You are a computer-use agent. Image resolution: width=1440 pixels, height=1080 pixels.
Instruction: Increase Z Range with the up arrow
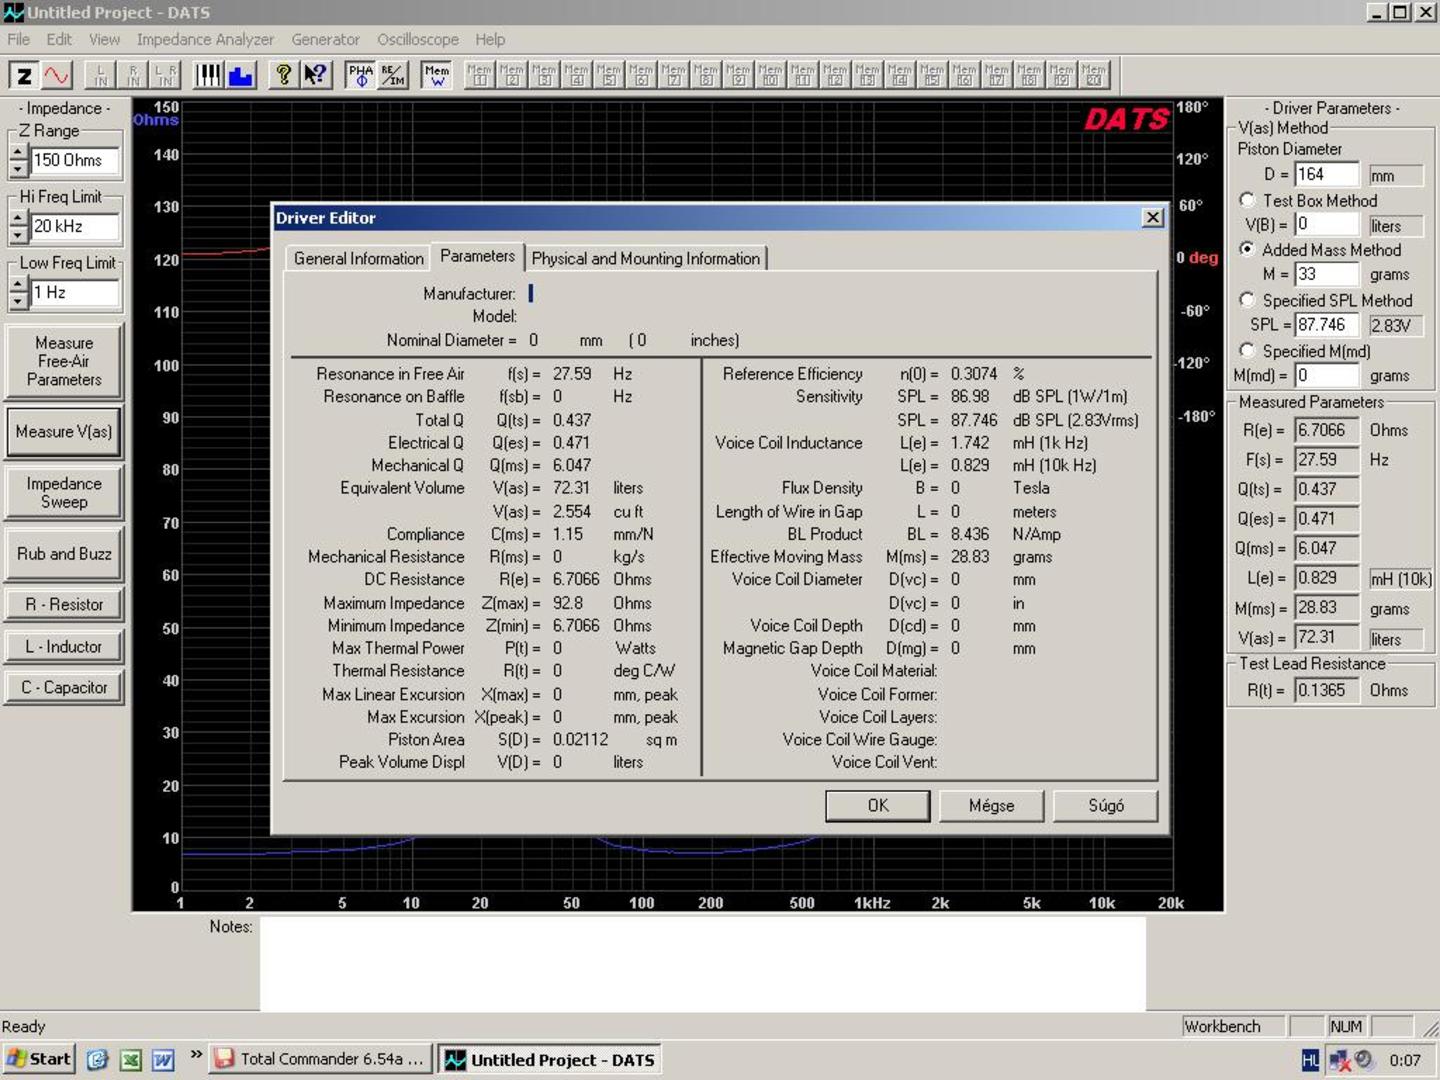pyautogui.click(x=18, y=152)
